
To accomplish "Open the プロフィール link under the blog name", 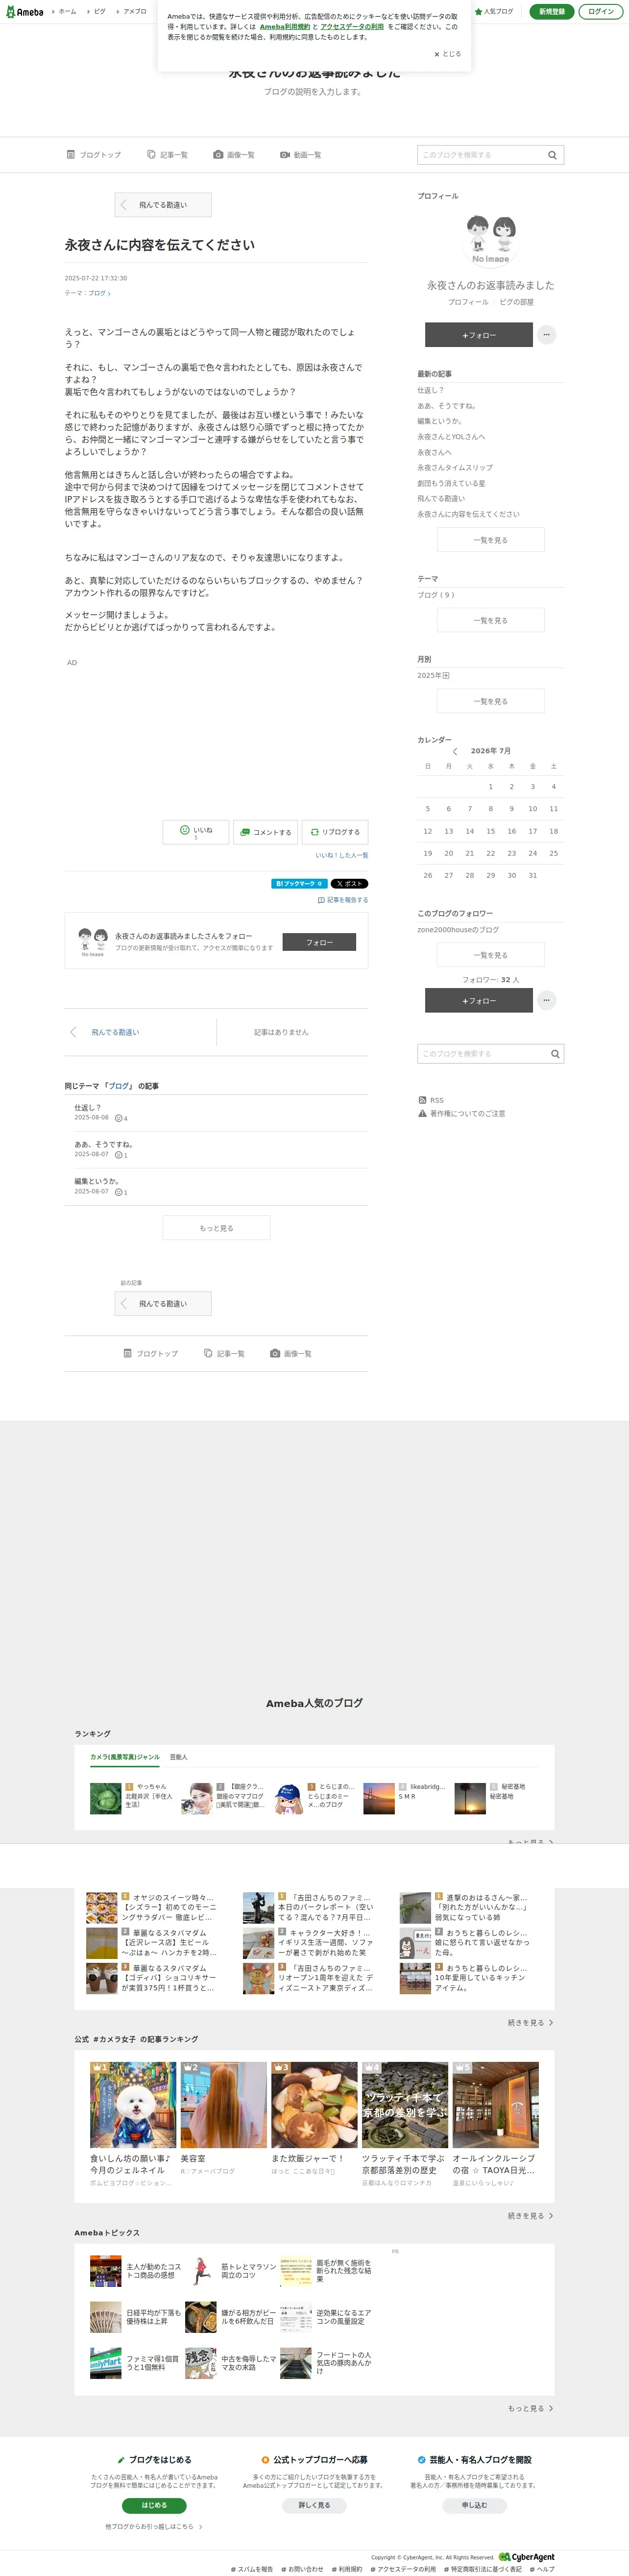I will (468, 302).
